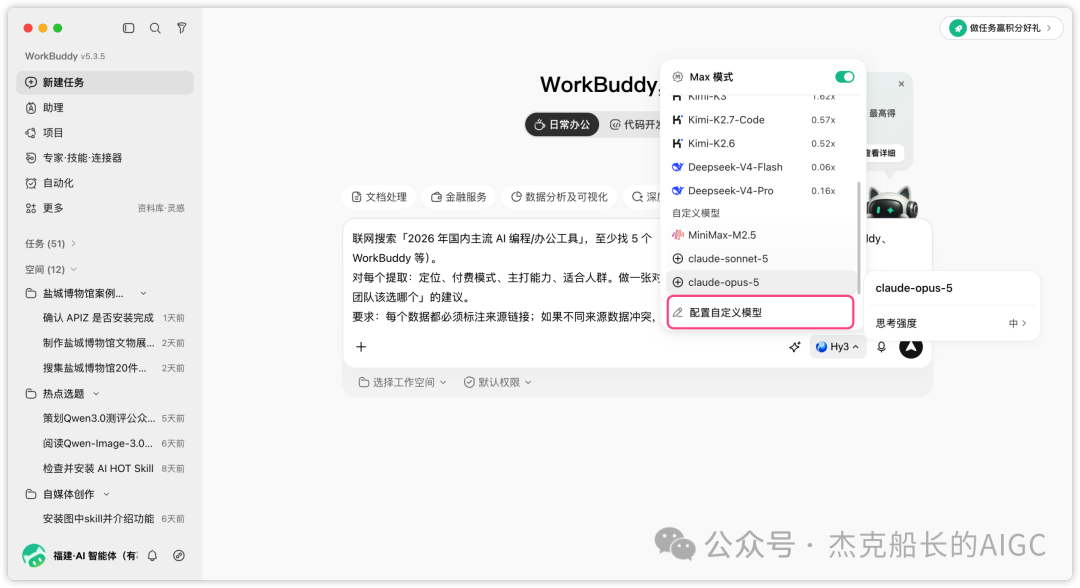
Task: Open 配置自定义模型 settings
Action: point(760,313)
